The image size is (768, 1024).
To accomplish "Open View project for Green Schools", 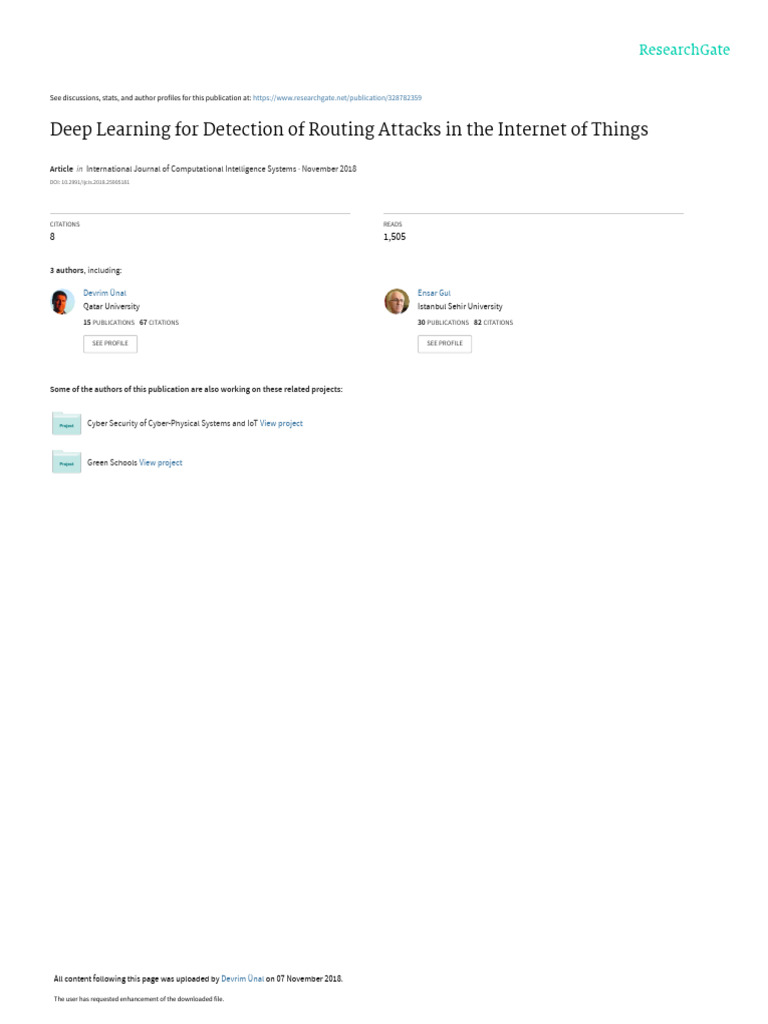I will click(x=161, y=463).
